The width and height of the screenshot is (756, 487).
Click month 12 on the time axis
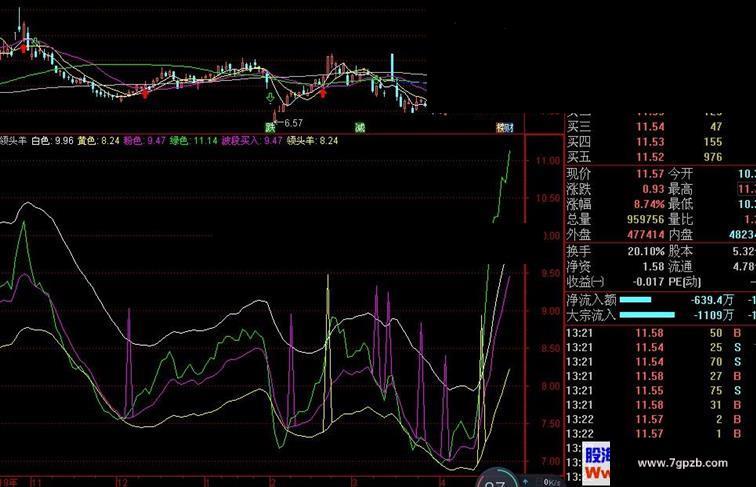click(x=122, y=482)
